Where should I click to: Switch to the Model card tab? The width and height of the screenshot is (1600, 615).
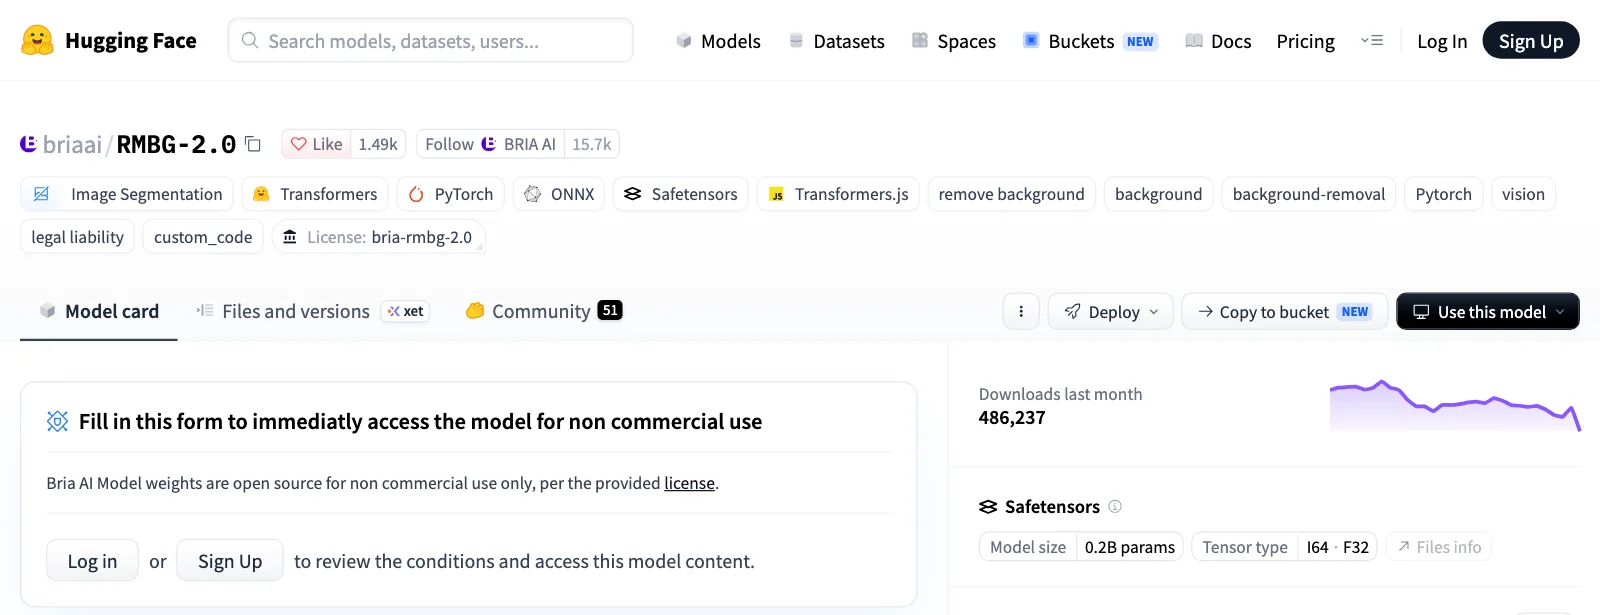[99, 312]
